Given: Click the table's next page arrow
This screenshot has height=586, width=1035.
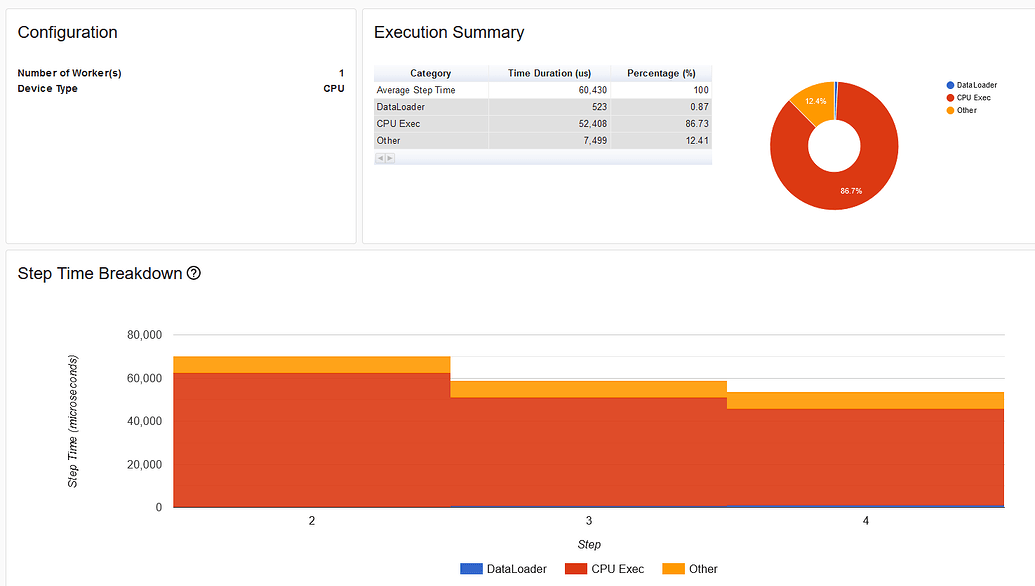Looking at the screenshot, I should pos(390,158).
